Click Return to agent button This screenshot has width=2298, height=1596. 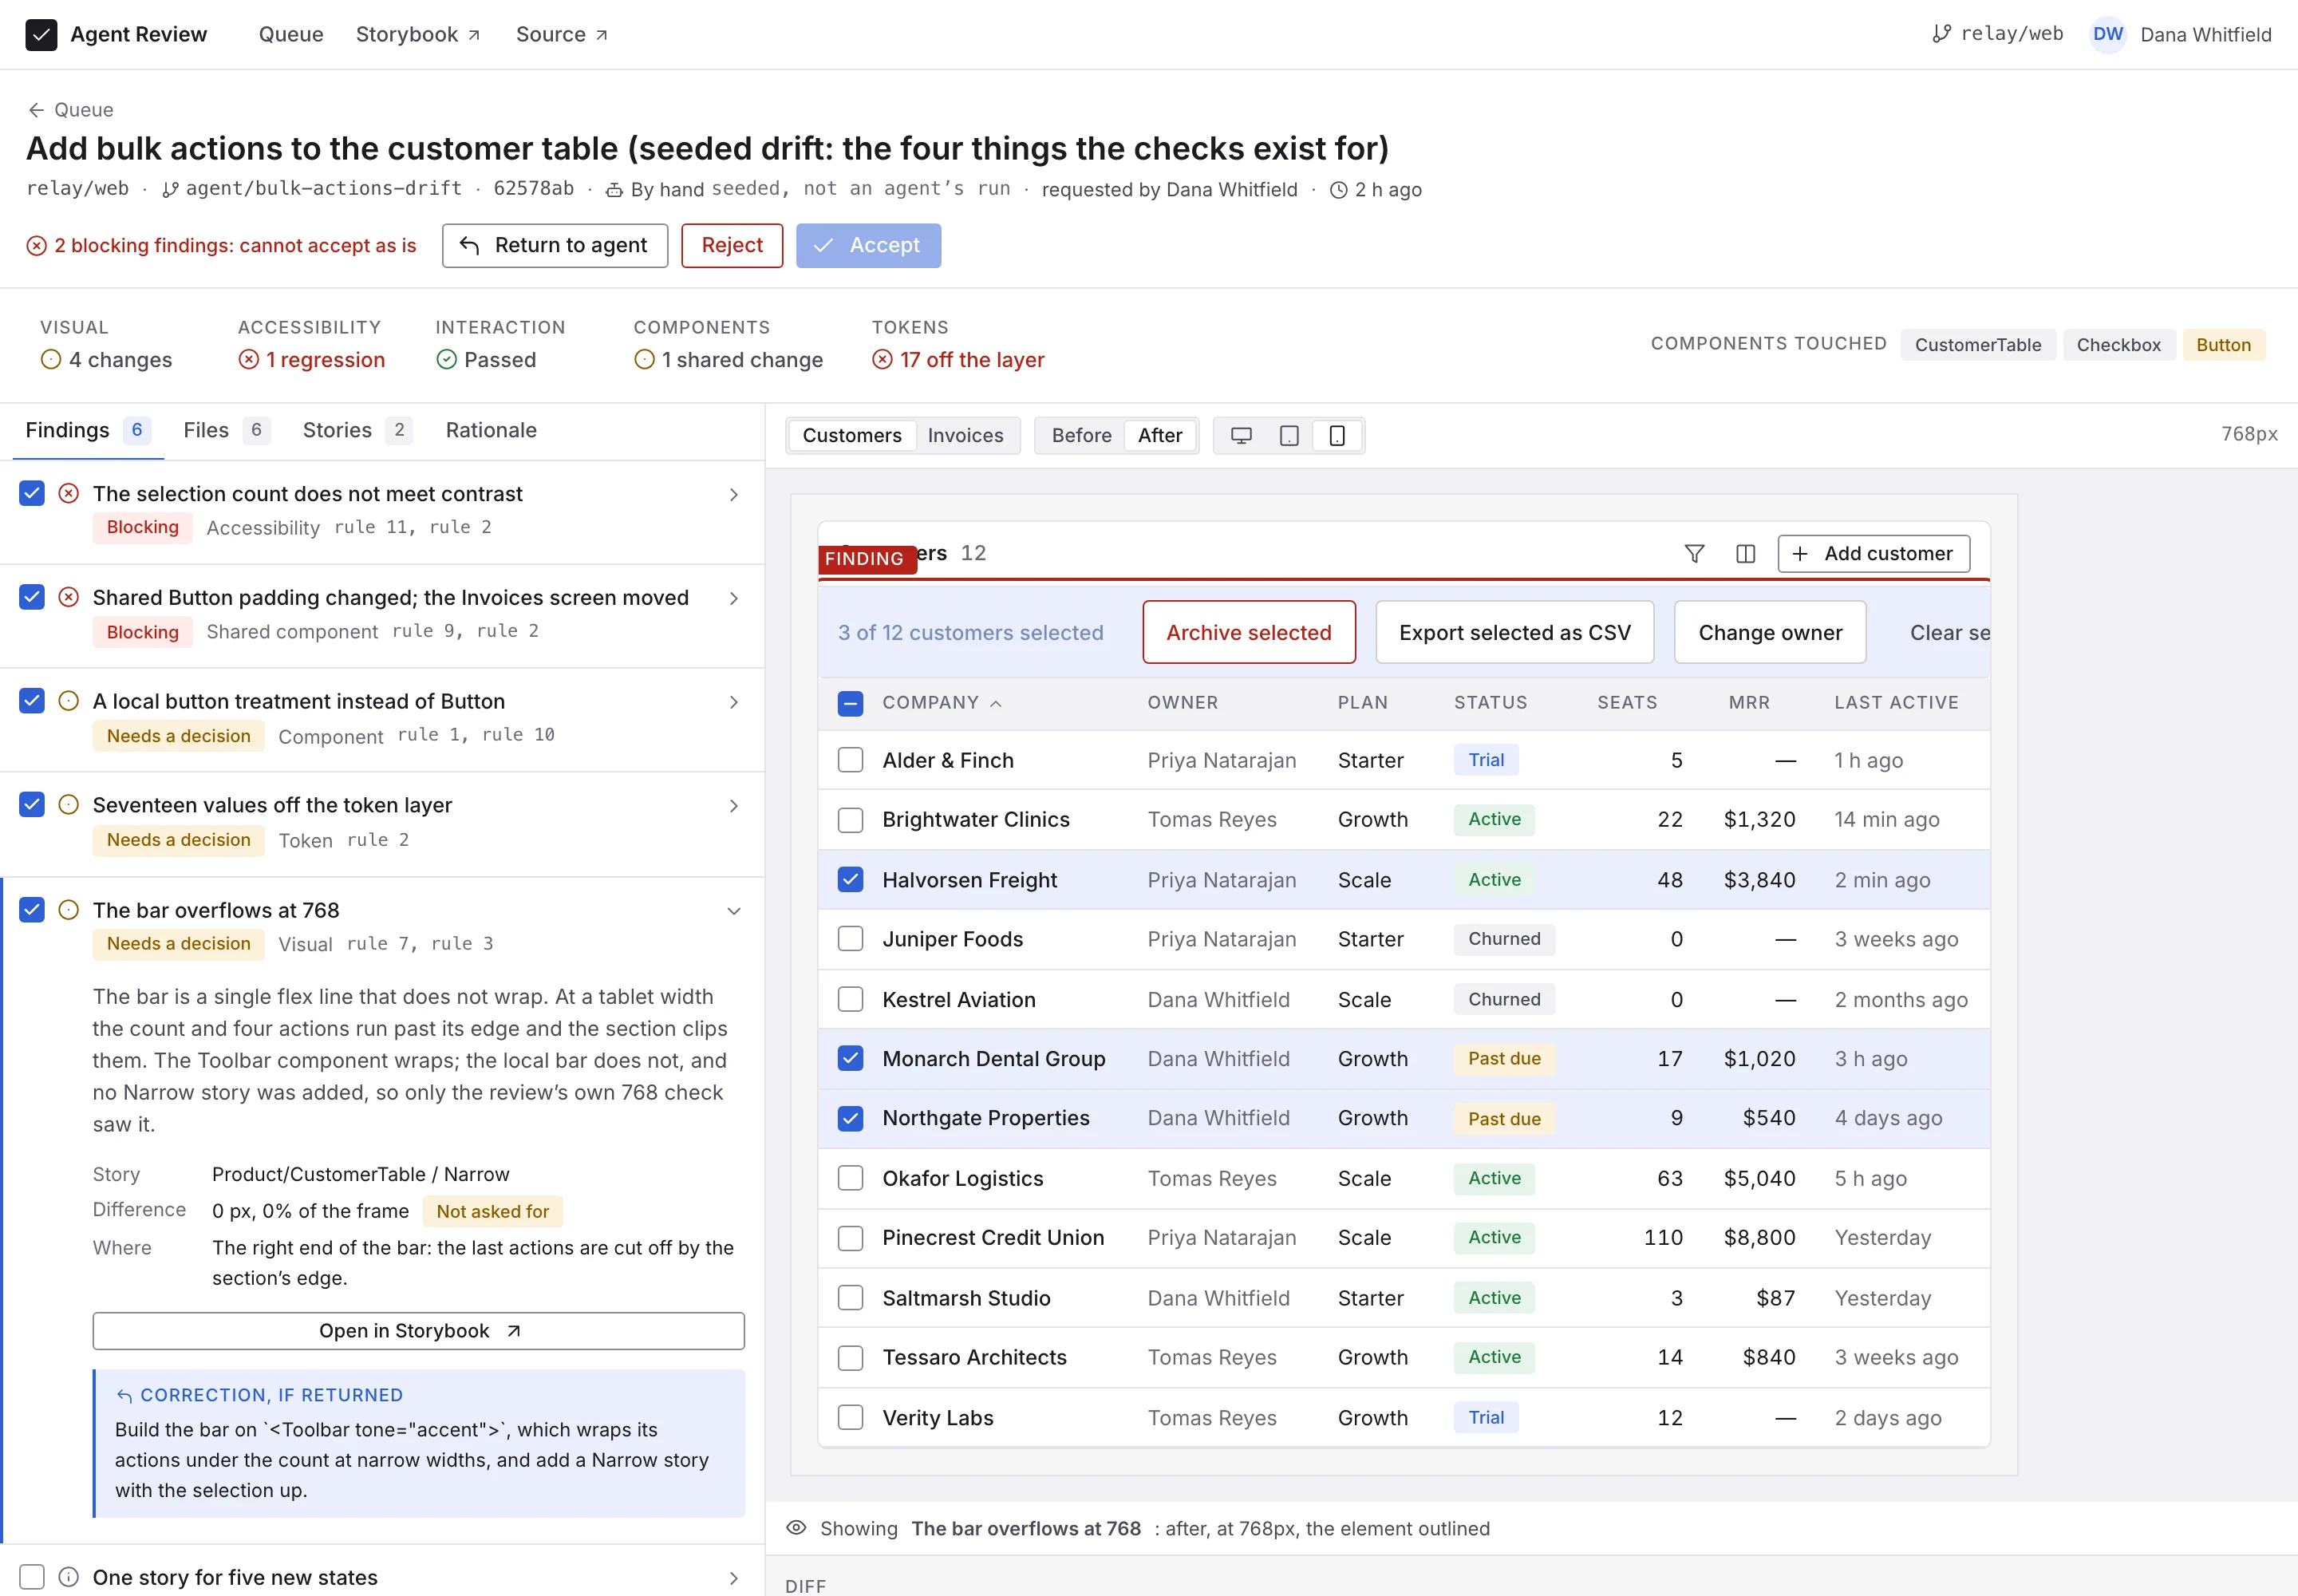coord(555,246)
